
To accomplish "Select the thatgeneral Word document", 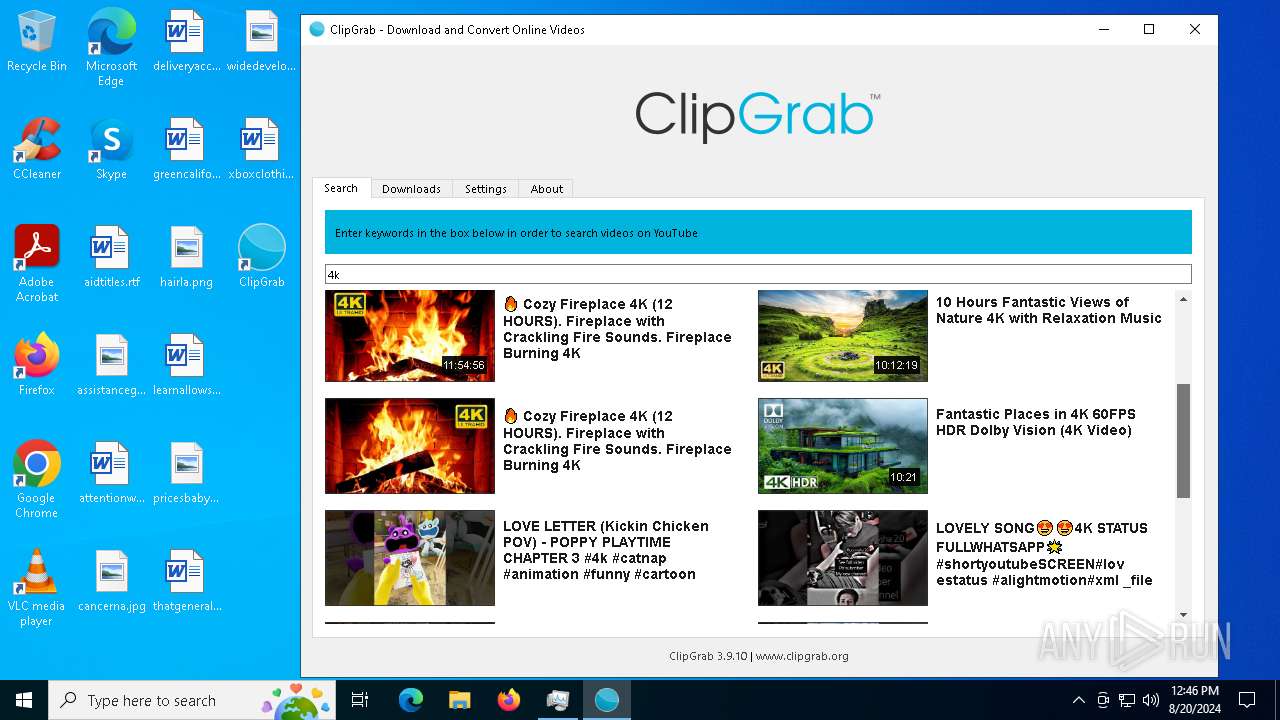I will point(186,582).
